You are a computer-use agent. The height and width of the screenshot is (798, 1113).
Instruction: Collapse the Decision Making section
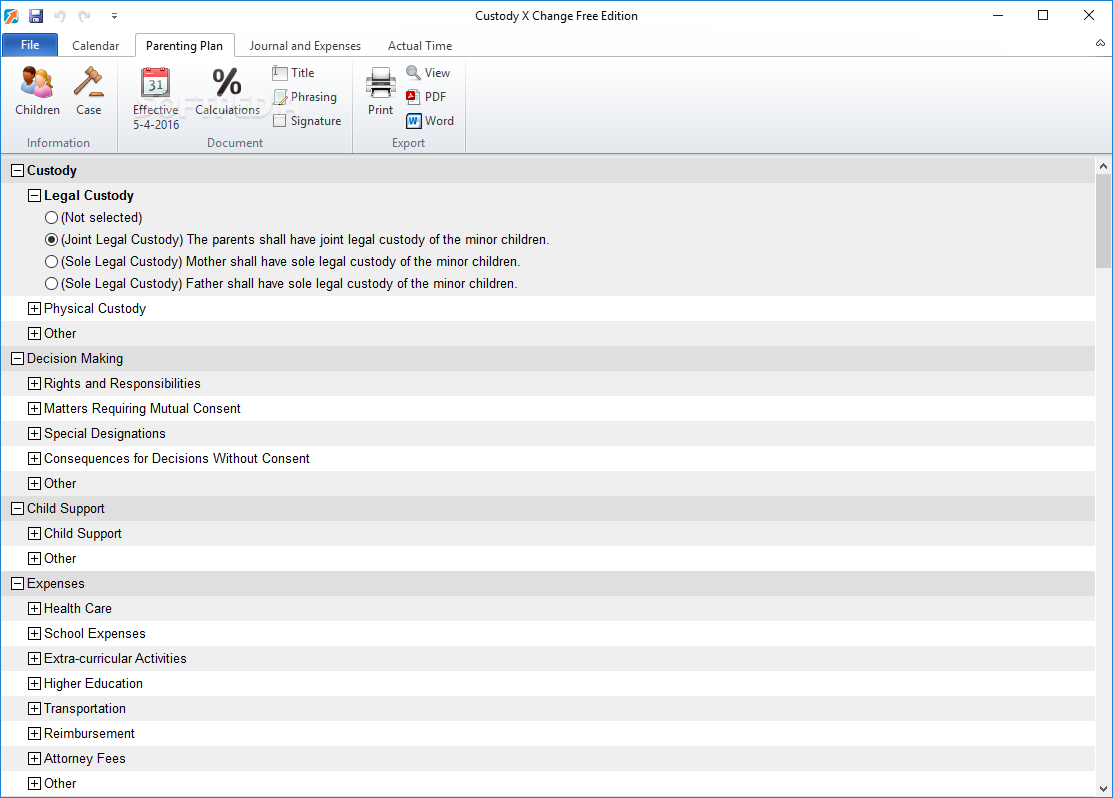18,359
